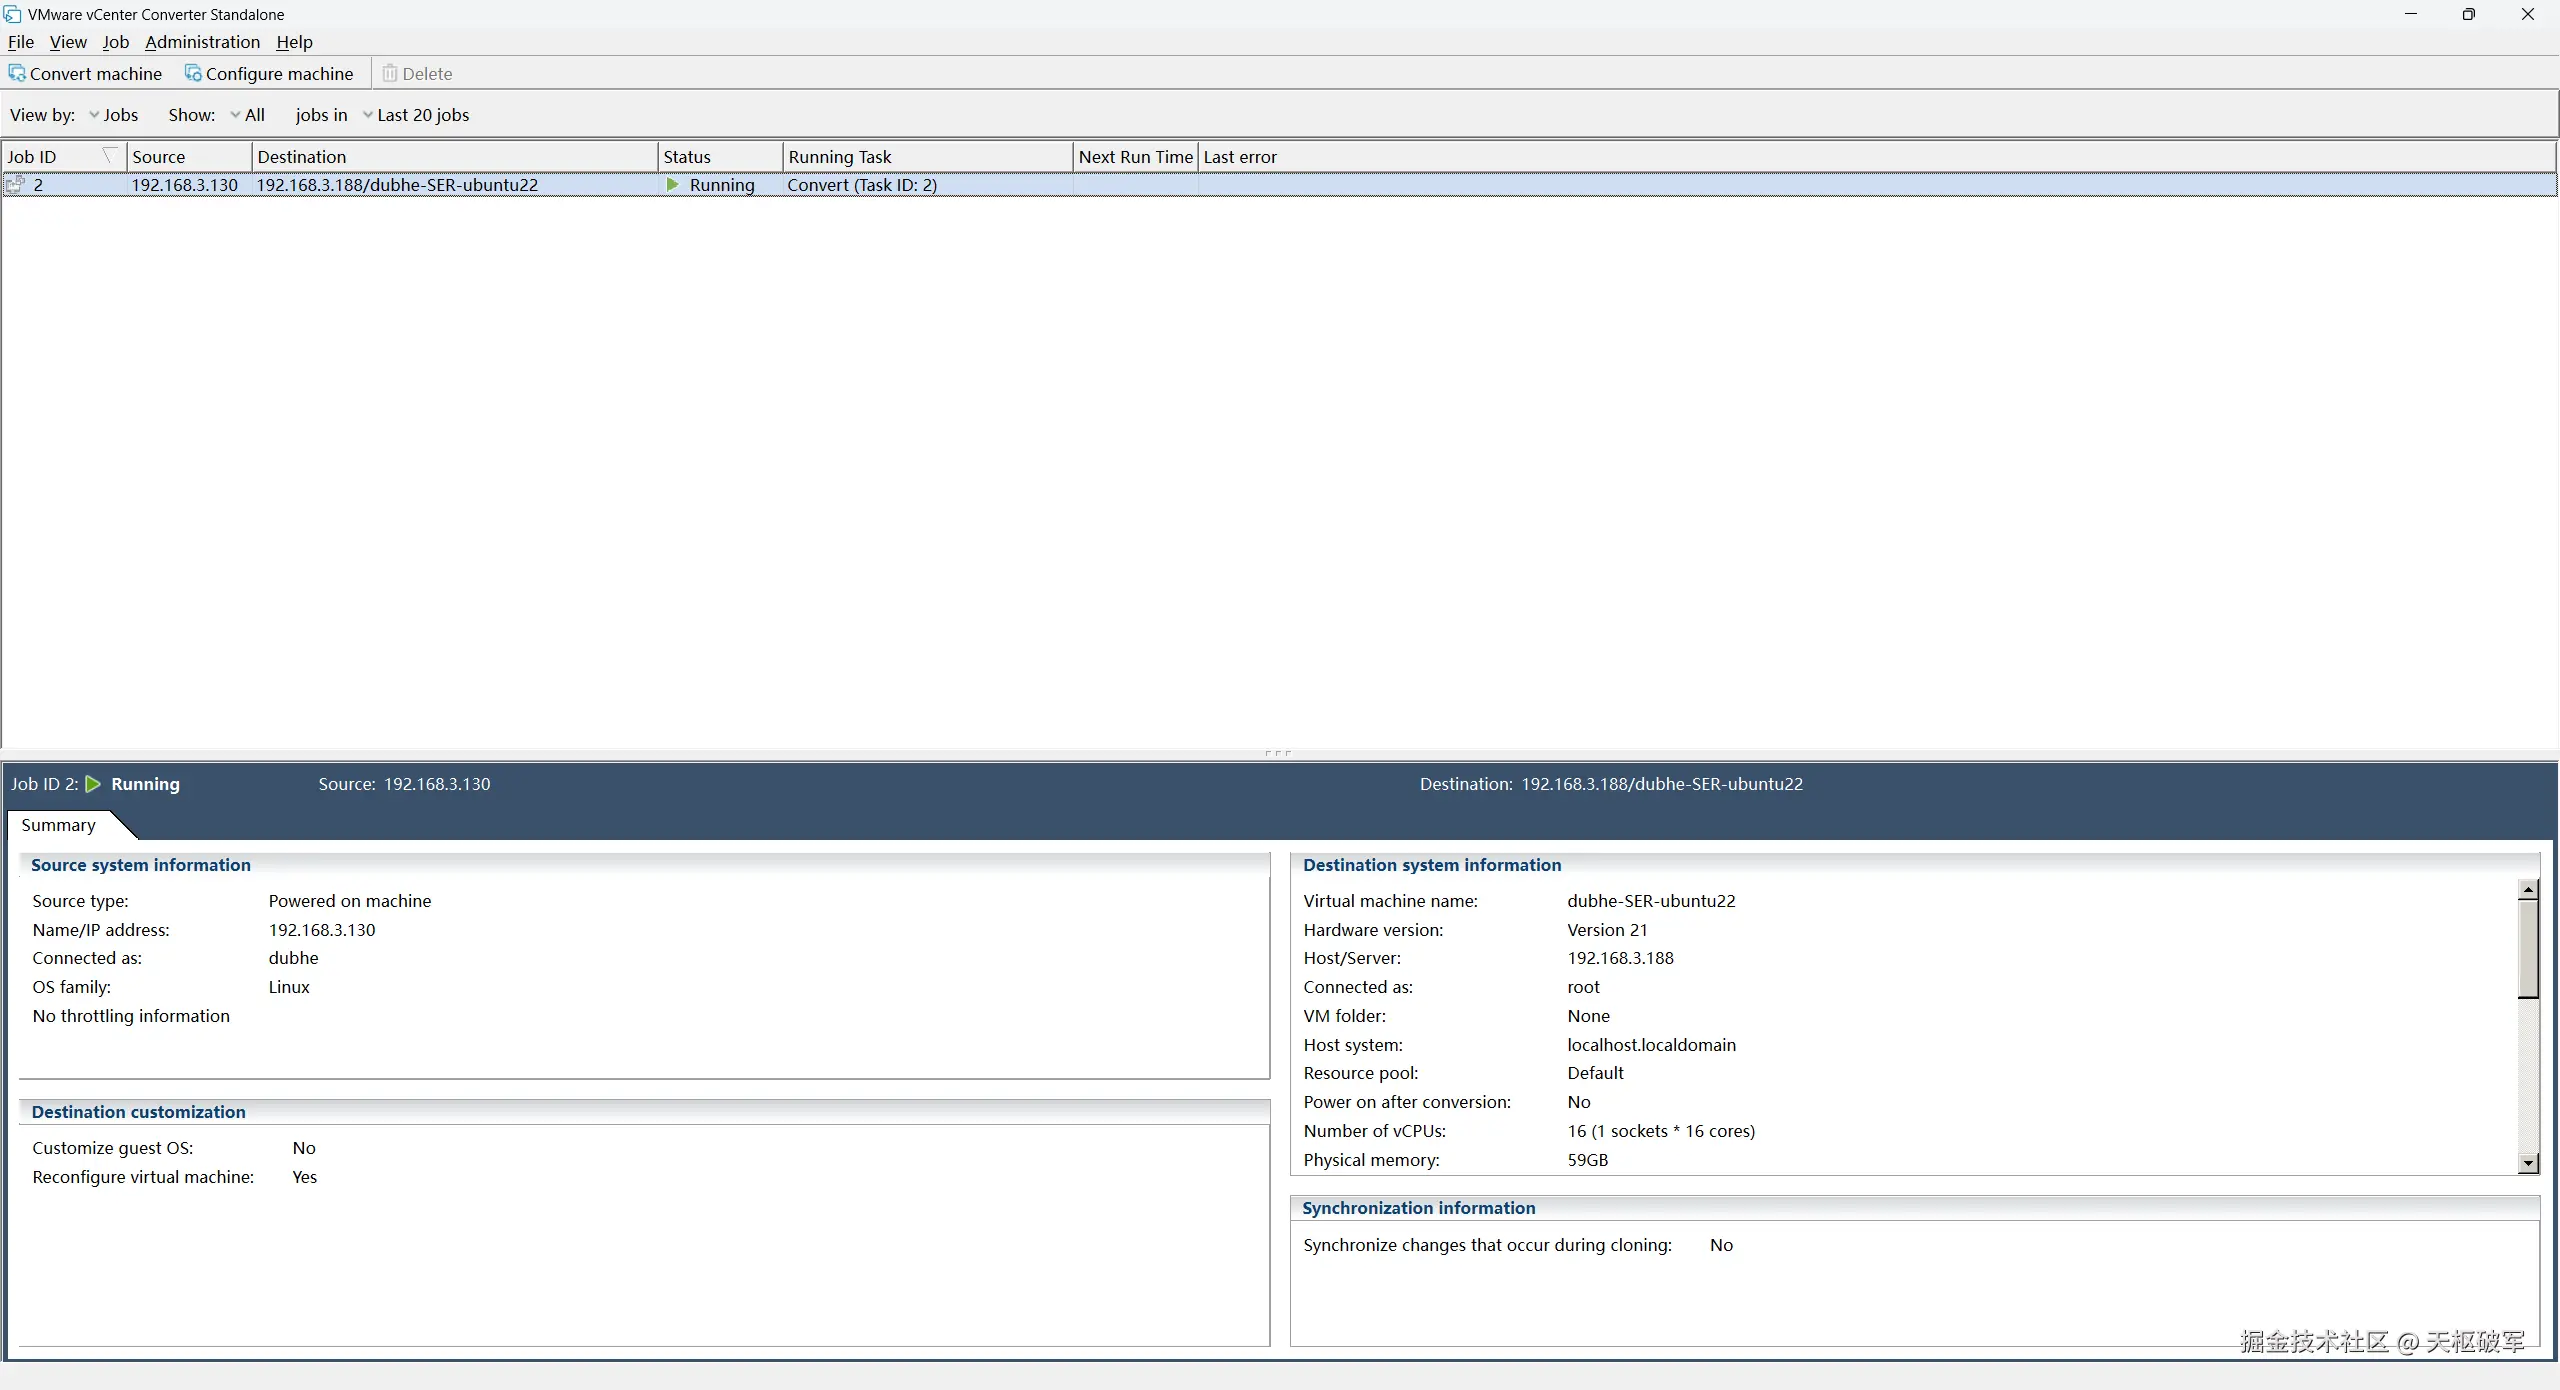Click the Configure machine toolbar icon

coord(193,73)
